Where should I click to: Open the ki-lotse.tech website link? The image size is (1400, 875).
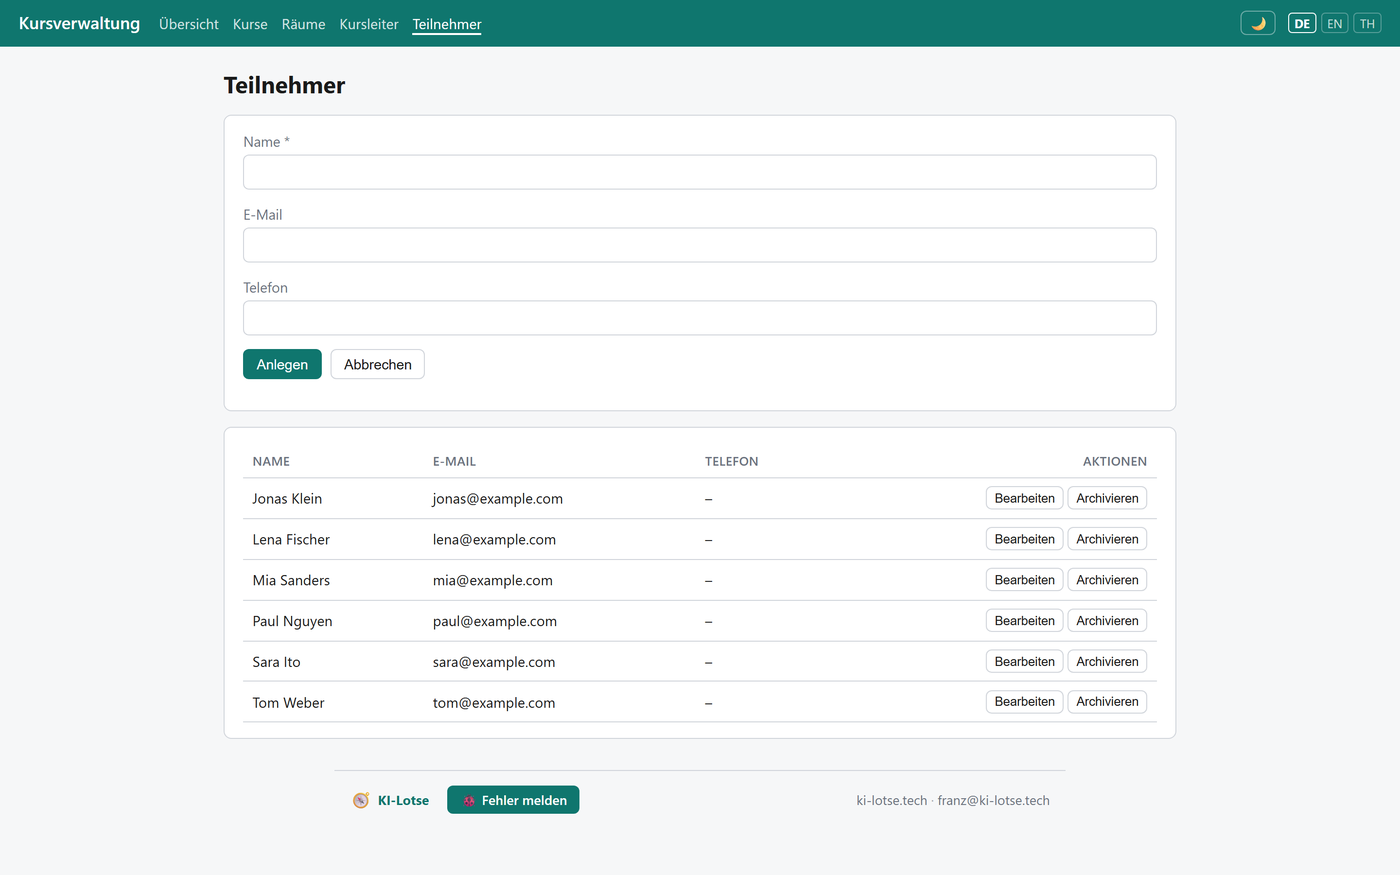click(892, 800)
